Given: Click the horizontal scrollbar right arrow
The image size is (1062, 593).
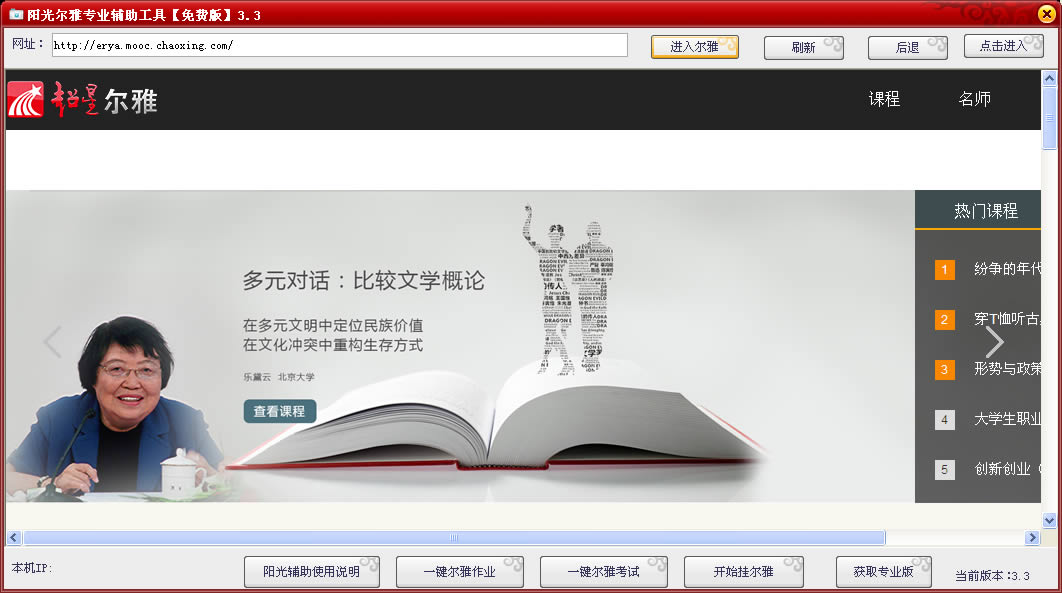Looking at the screenshot, I should pos(1032,538).
